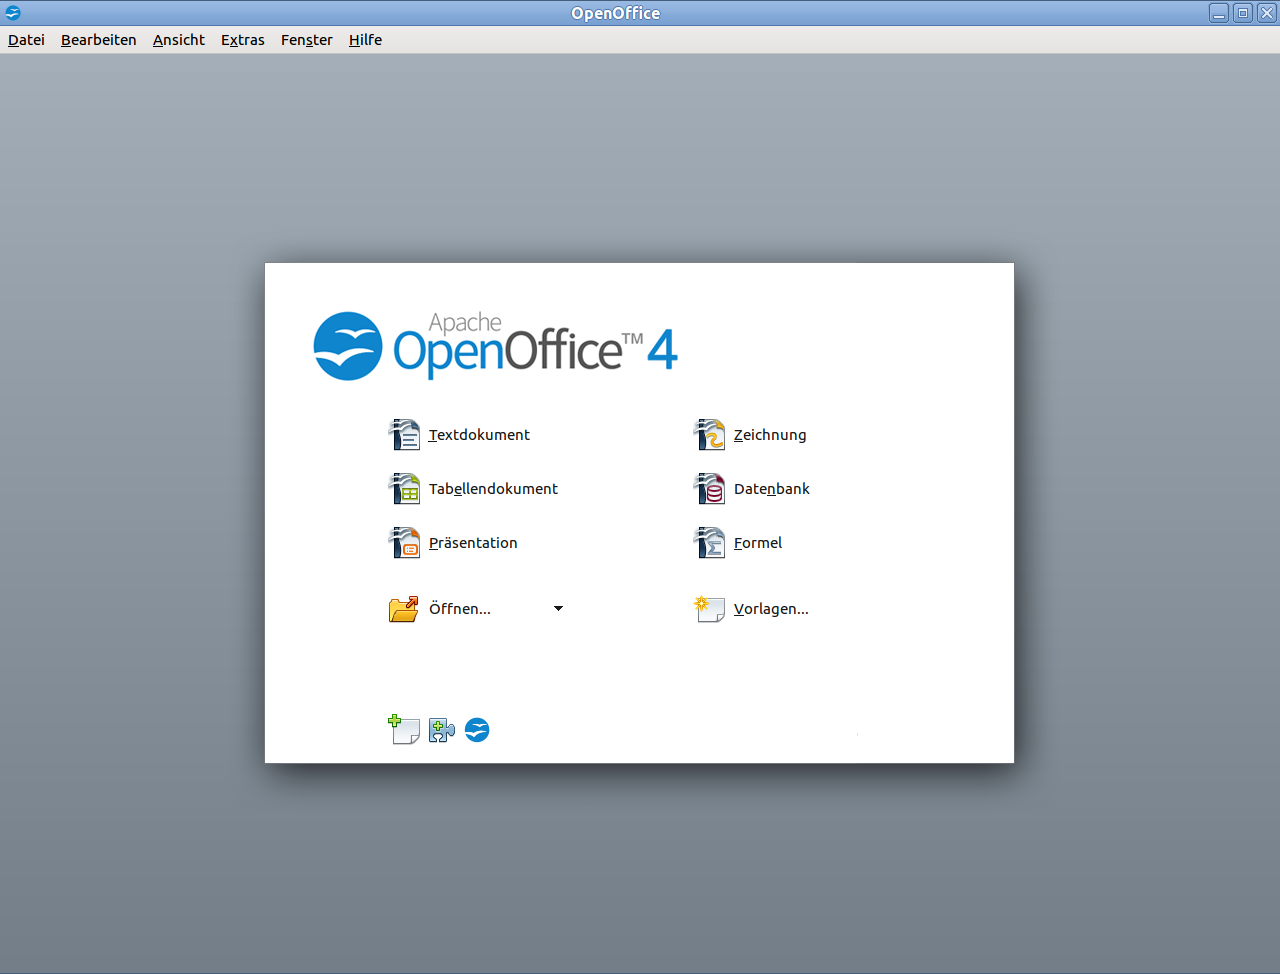Click the Öffnen folder icon
Screen dimensions: 1280x974
point(404,609)
